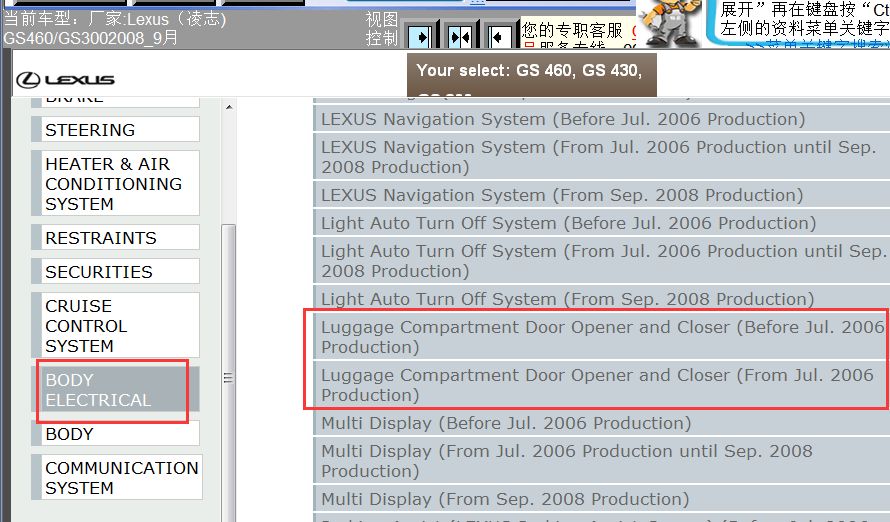
Task: Select the RESTRAINTS menu item
Action: (x=116, y=237)
